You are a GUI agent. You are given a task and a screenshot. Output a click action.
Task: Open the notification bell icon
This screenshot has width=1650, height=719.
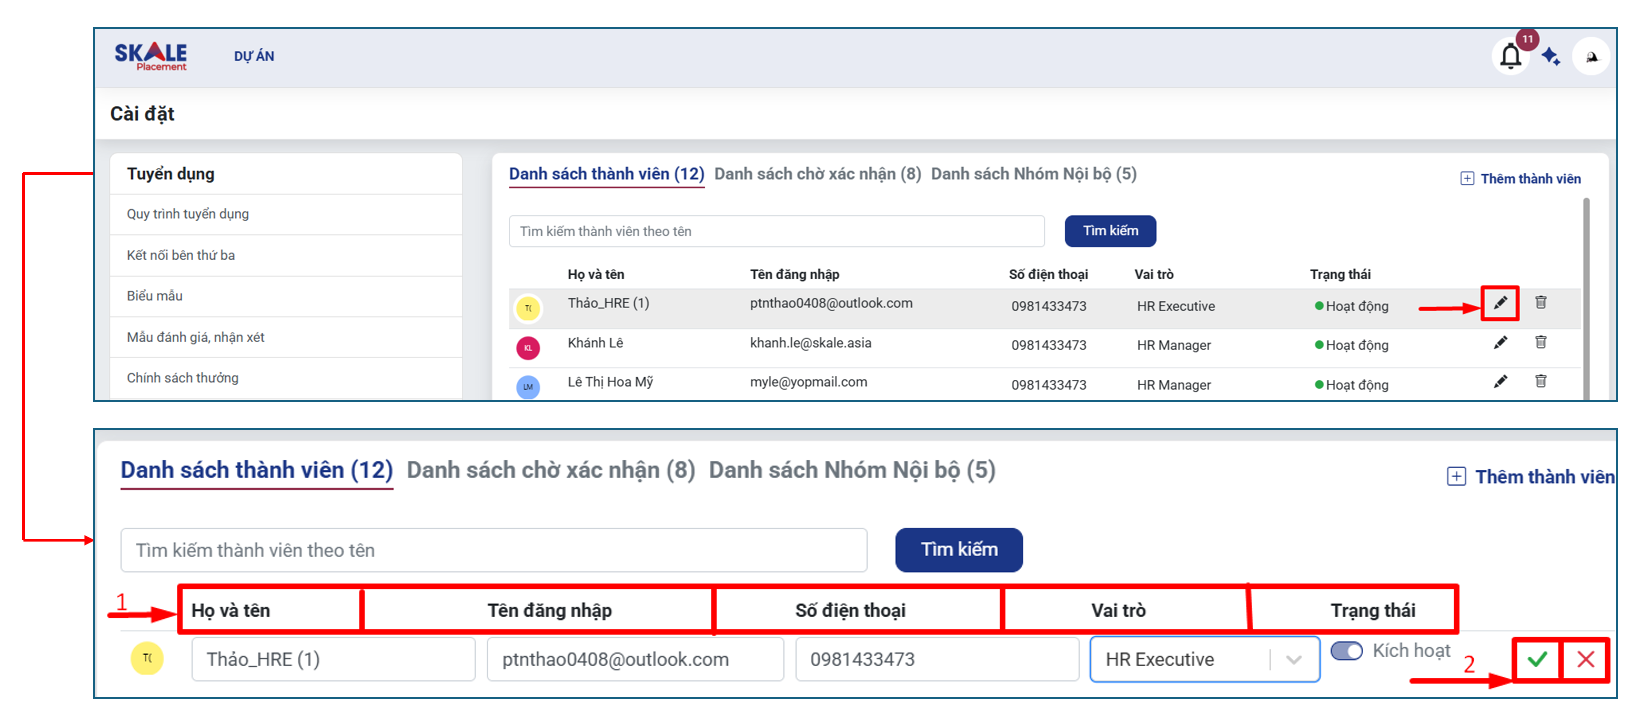pos(1510,56)
